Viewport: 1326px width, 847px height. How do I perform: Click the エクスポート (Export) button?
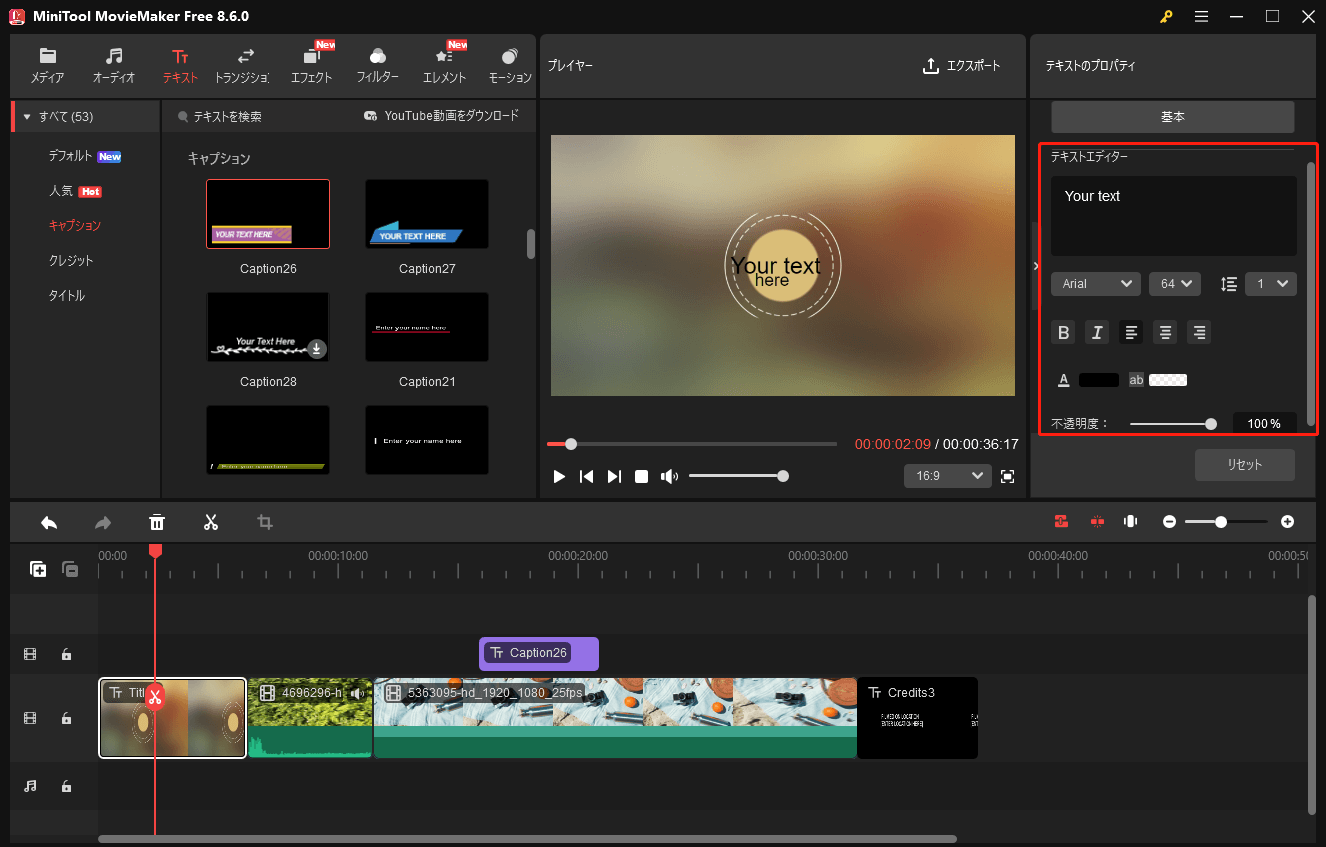962,65
